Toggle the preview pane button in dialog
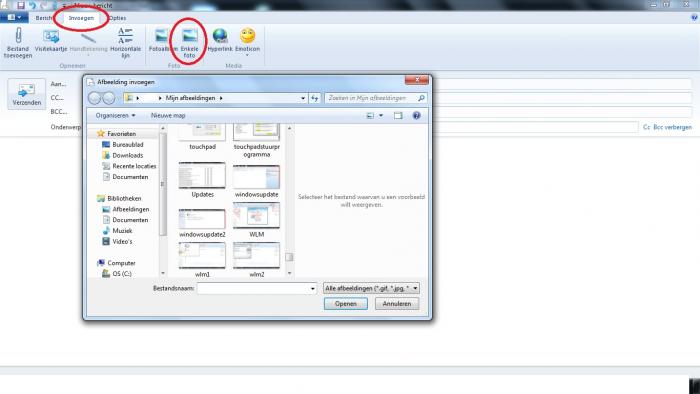 pos(398,116)
